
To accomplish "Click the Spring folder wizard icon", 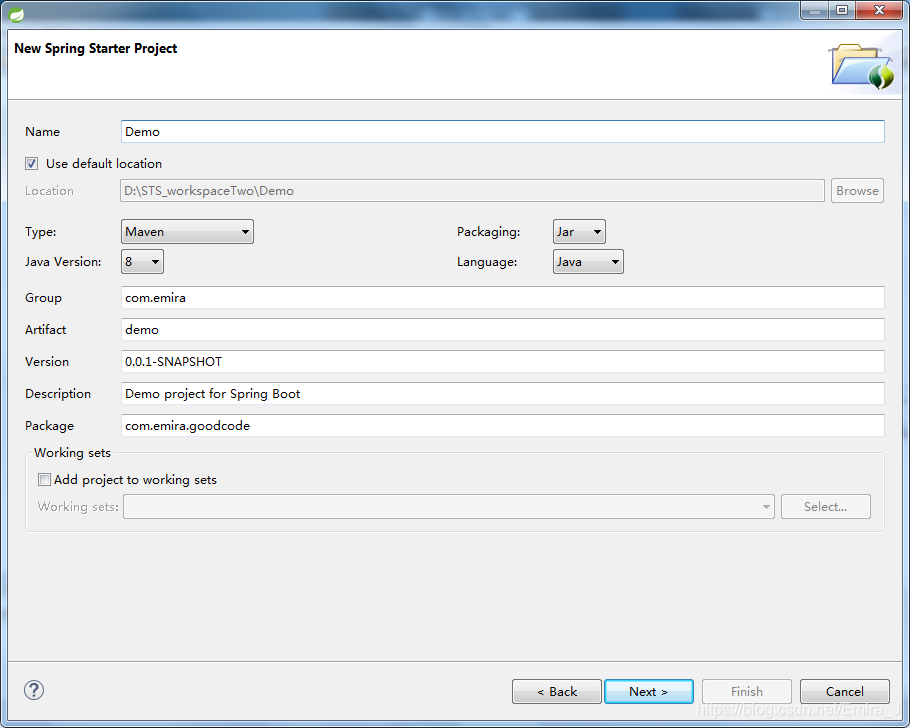I will [862, 67].
